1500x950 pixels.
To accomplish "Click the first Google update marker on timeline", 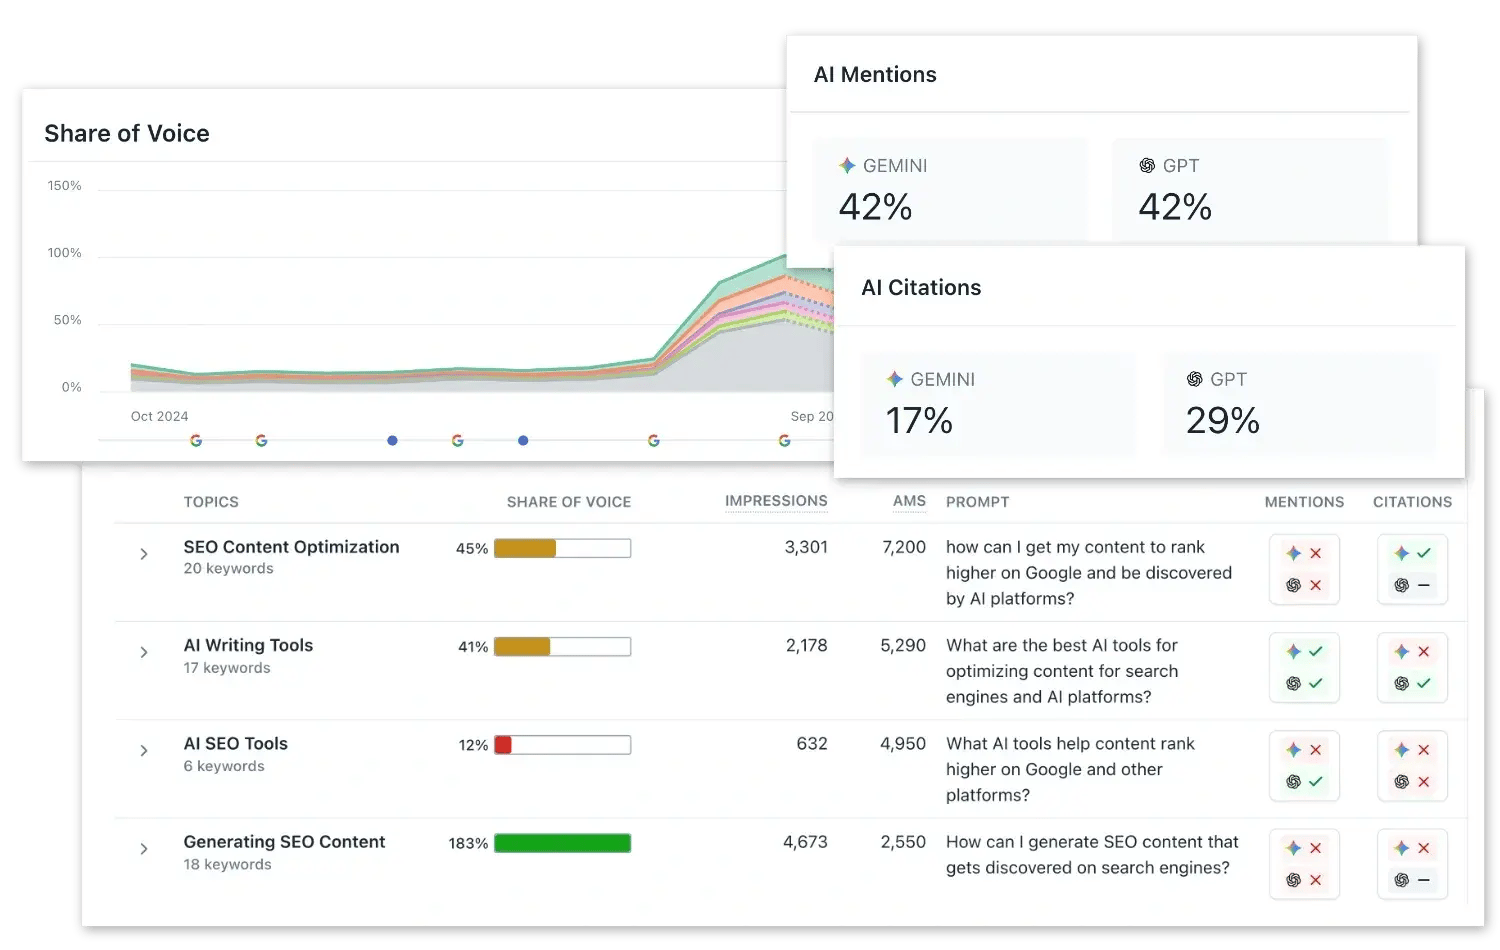I will (x=196, y=441).
